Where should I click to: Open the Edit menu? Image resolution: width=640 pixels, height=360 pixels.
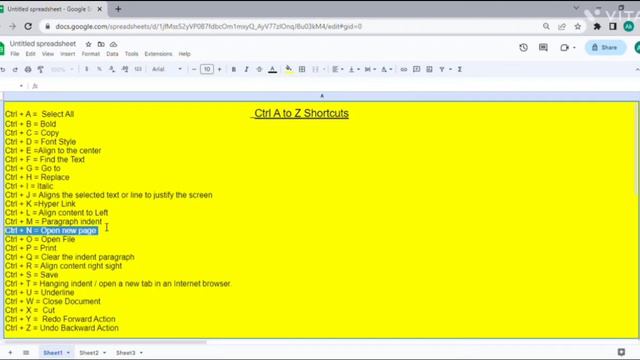(31, 54)
